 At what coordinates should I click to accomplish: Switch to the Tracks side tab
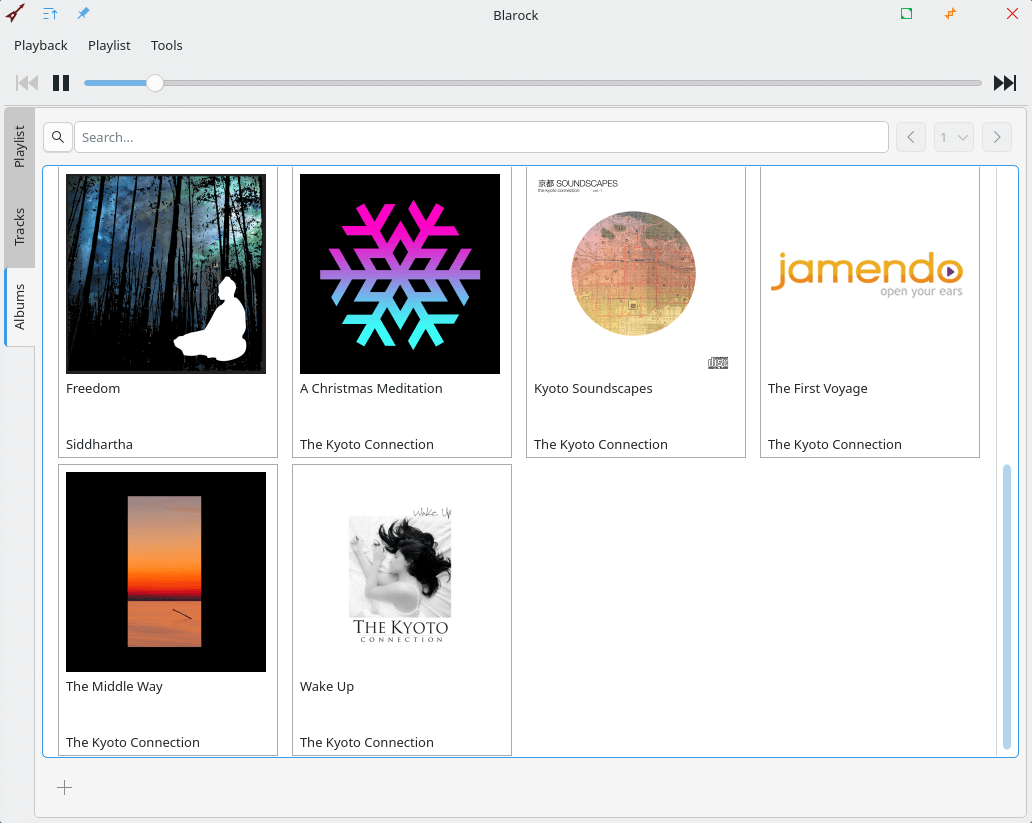(20, 227)
